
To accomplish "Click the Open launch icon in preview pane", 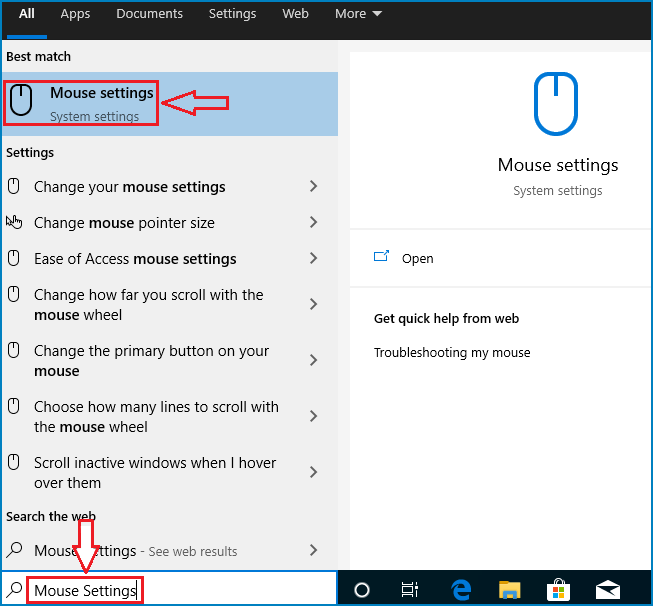I will point(381,256).
